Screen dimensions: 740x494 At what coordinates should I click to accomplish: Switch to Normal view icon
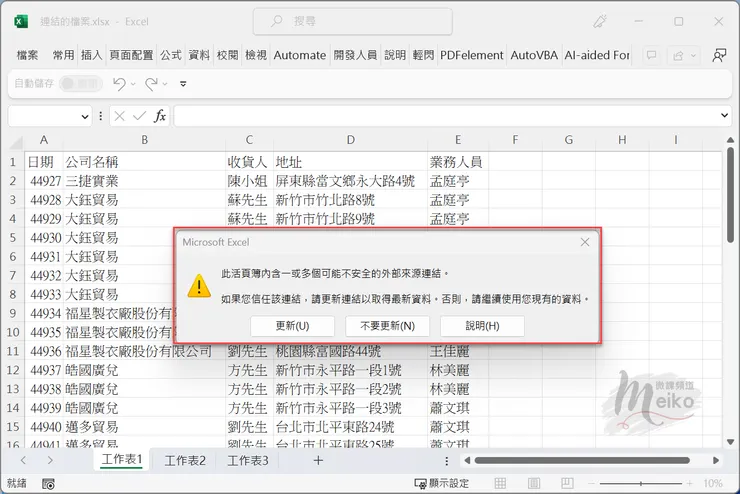coord(500,483)
